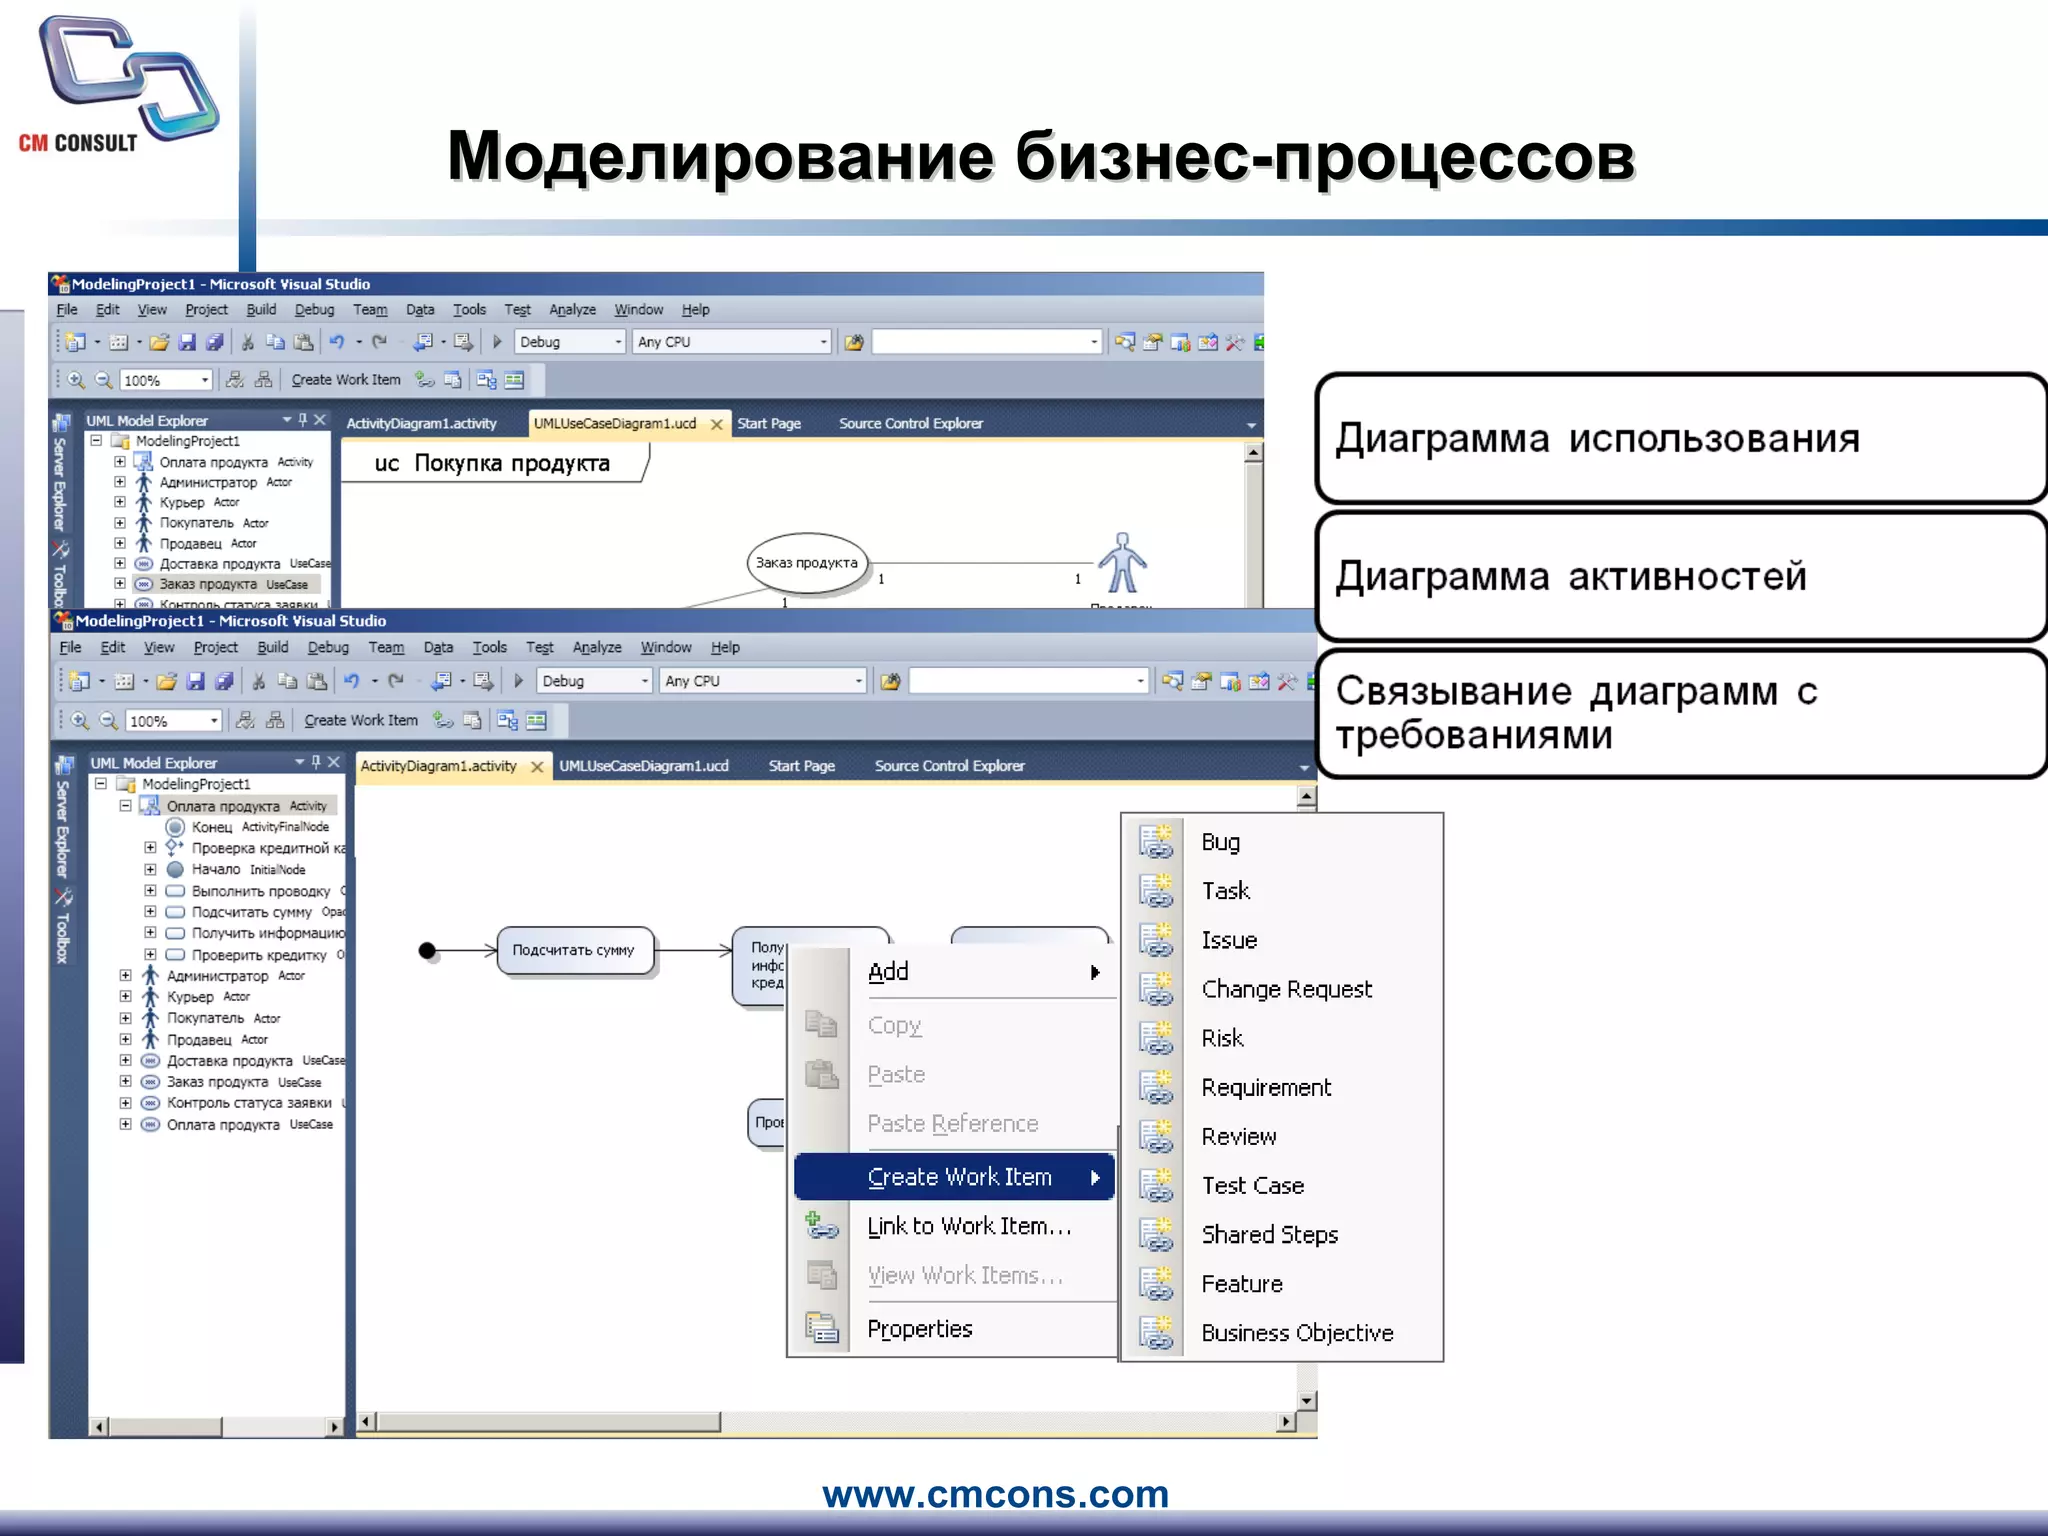The image size is (2048, 1536).
Task: Click Create Work Item toolbar button in back window
Action: coord(346,380)
